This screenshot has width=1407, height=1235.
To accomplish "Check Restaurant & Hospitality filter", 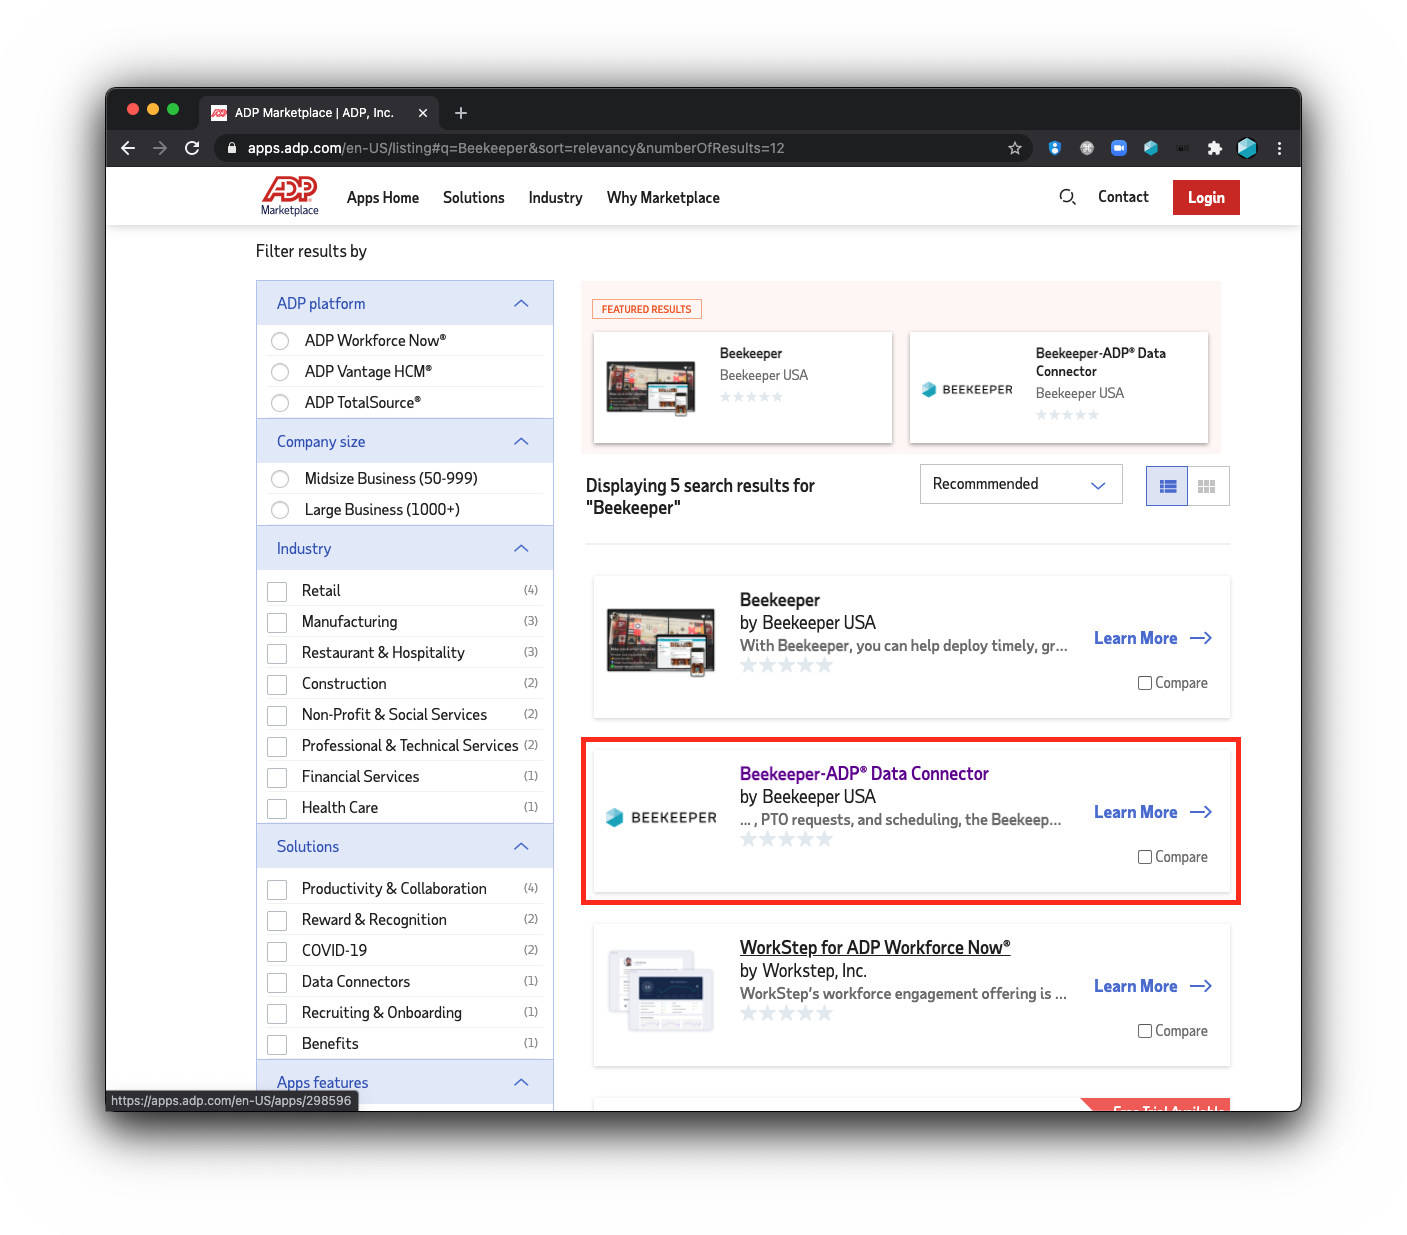I will [x=277, y=653].
